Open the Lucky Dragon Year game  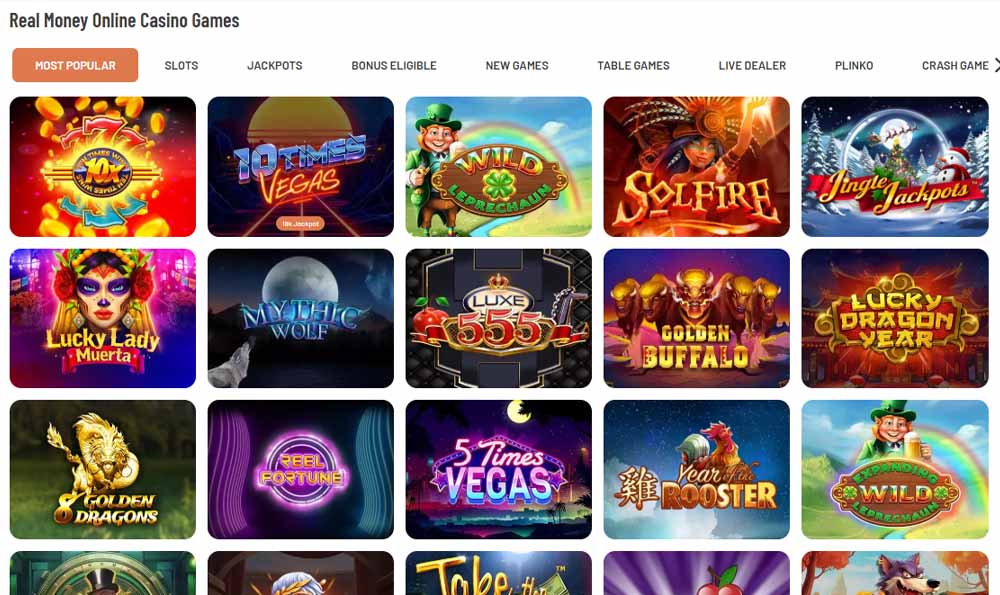click(895, 318)
